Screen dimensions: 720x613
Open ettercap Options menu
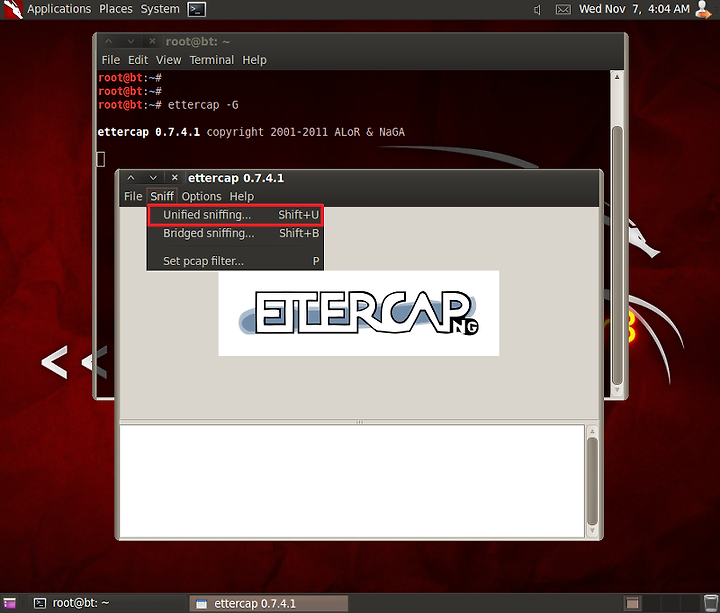[x=201, y=197]
